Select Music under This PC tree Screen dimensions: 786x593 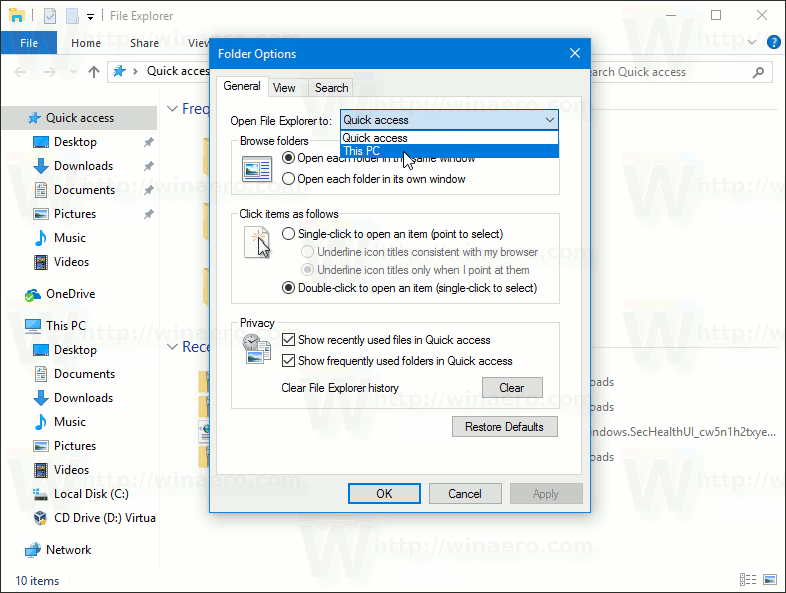point(70,422)
